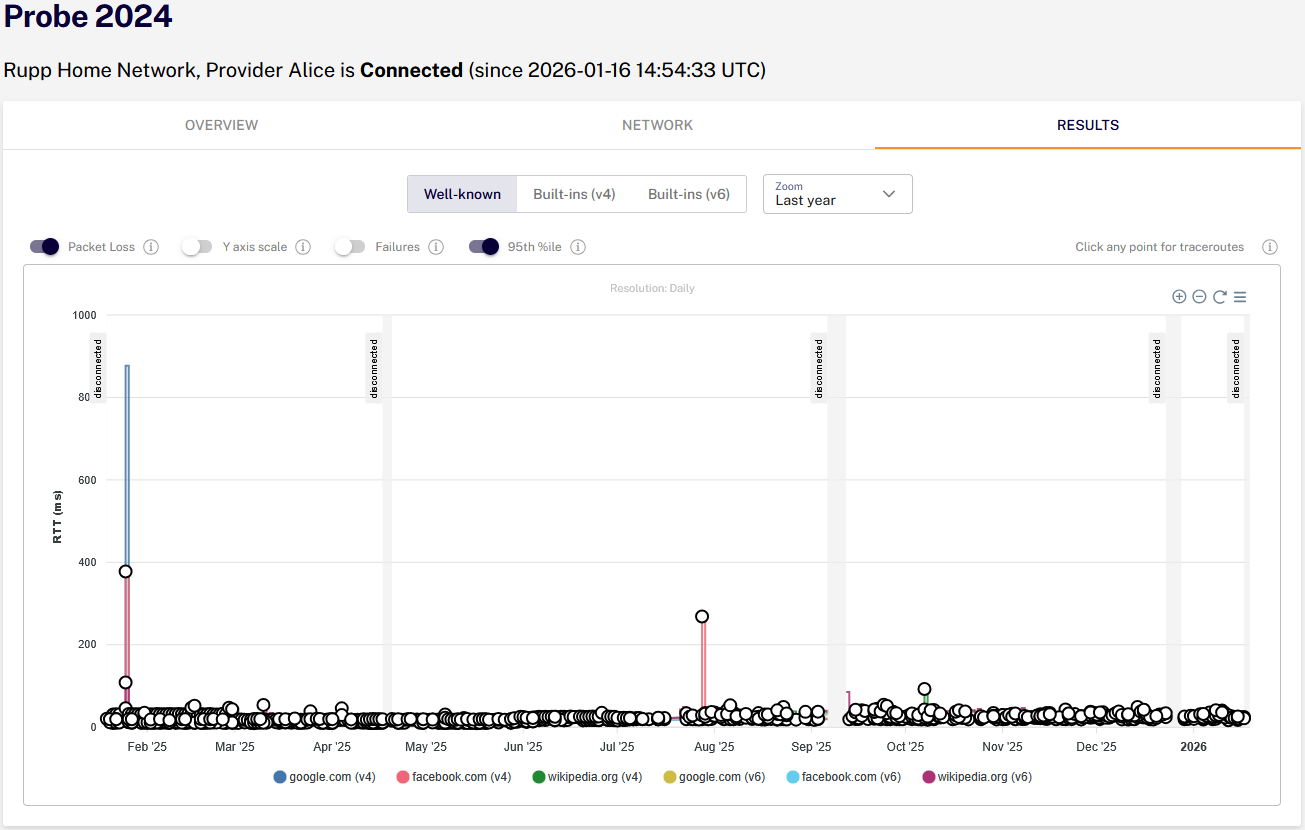1305x830 pixels.
Task: Click the 2026 axis label
Action: (x=1193, y=746)
